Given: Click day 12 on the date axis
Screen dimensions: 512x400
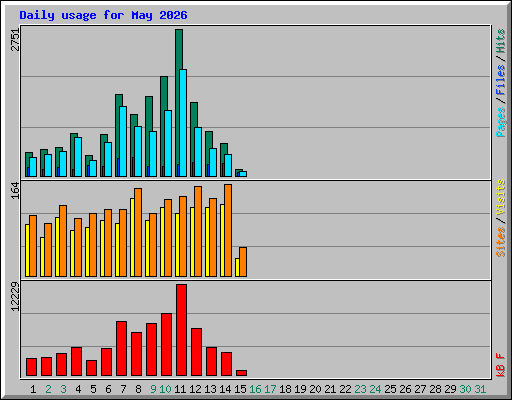Looking at the screenshot, I should click(x=195, y=389).
